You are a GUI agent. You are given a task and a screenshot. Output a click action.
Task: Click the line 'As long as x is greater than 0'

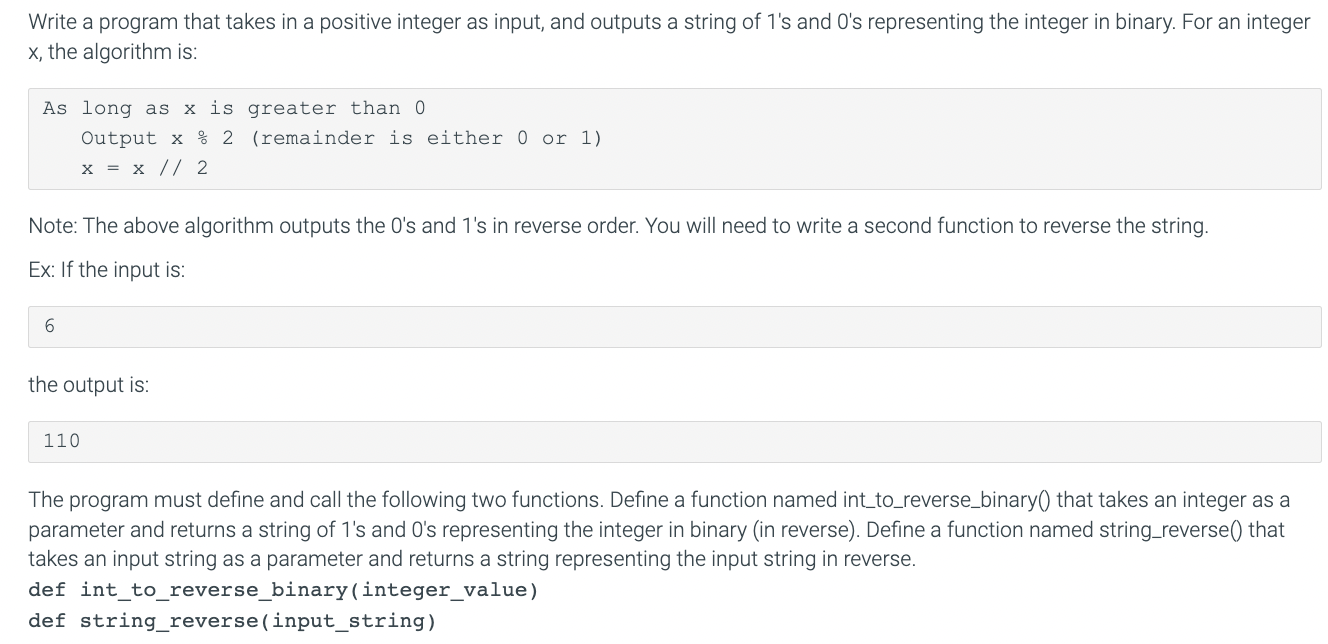[x=234, y=108]
